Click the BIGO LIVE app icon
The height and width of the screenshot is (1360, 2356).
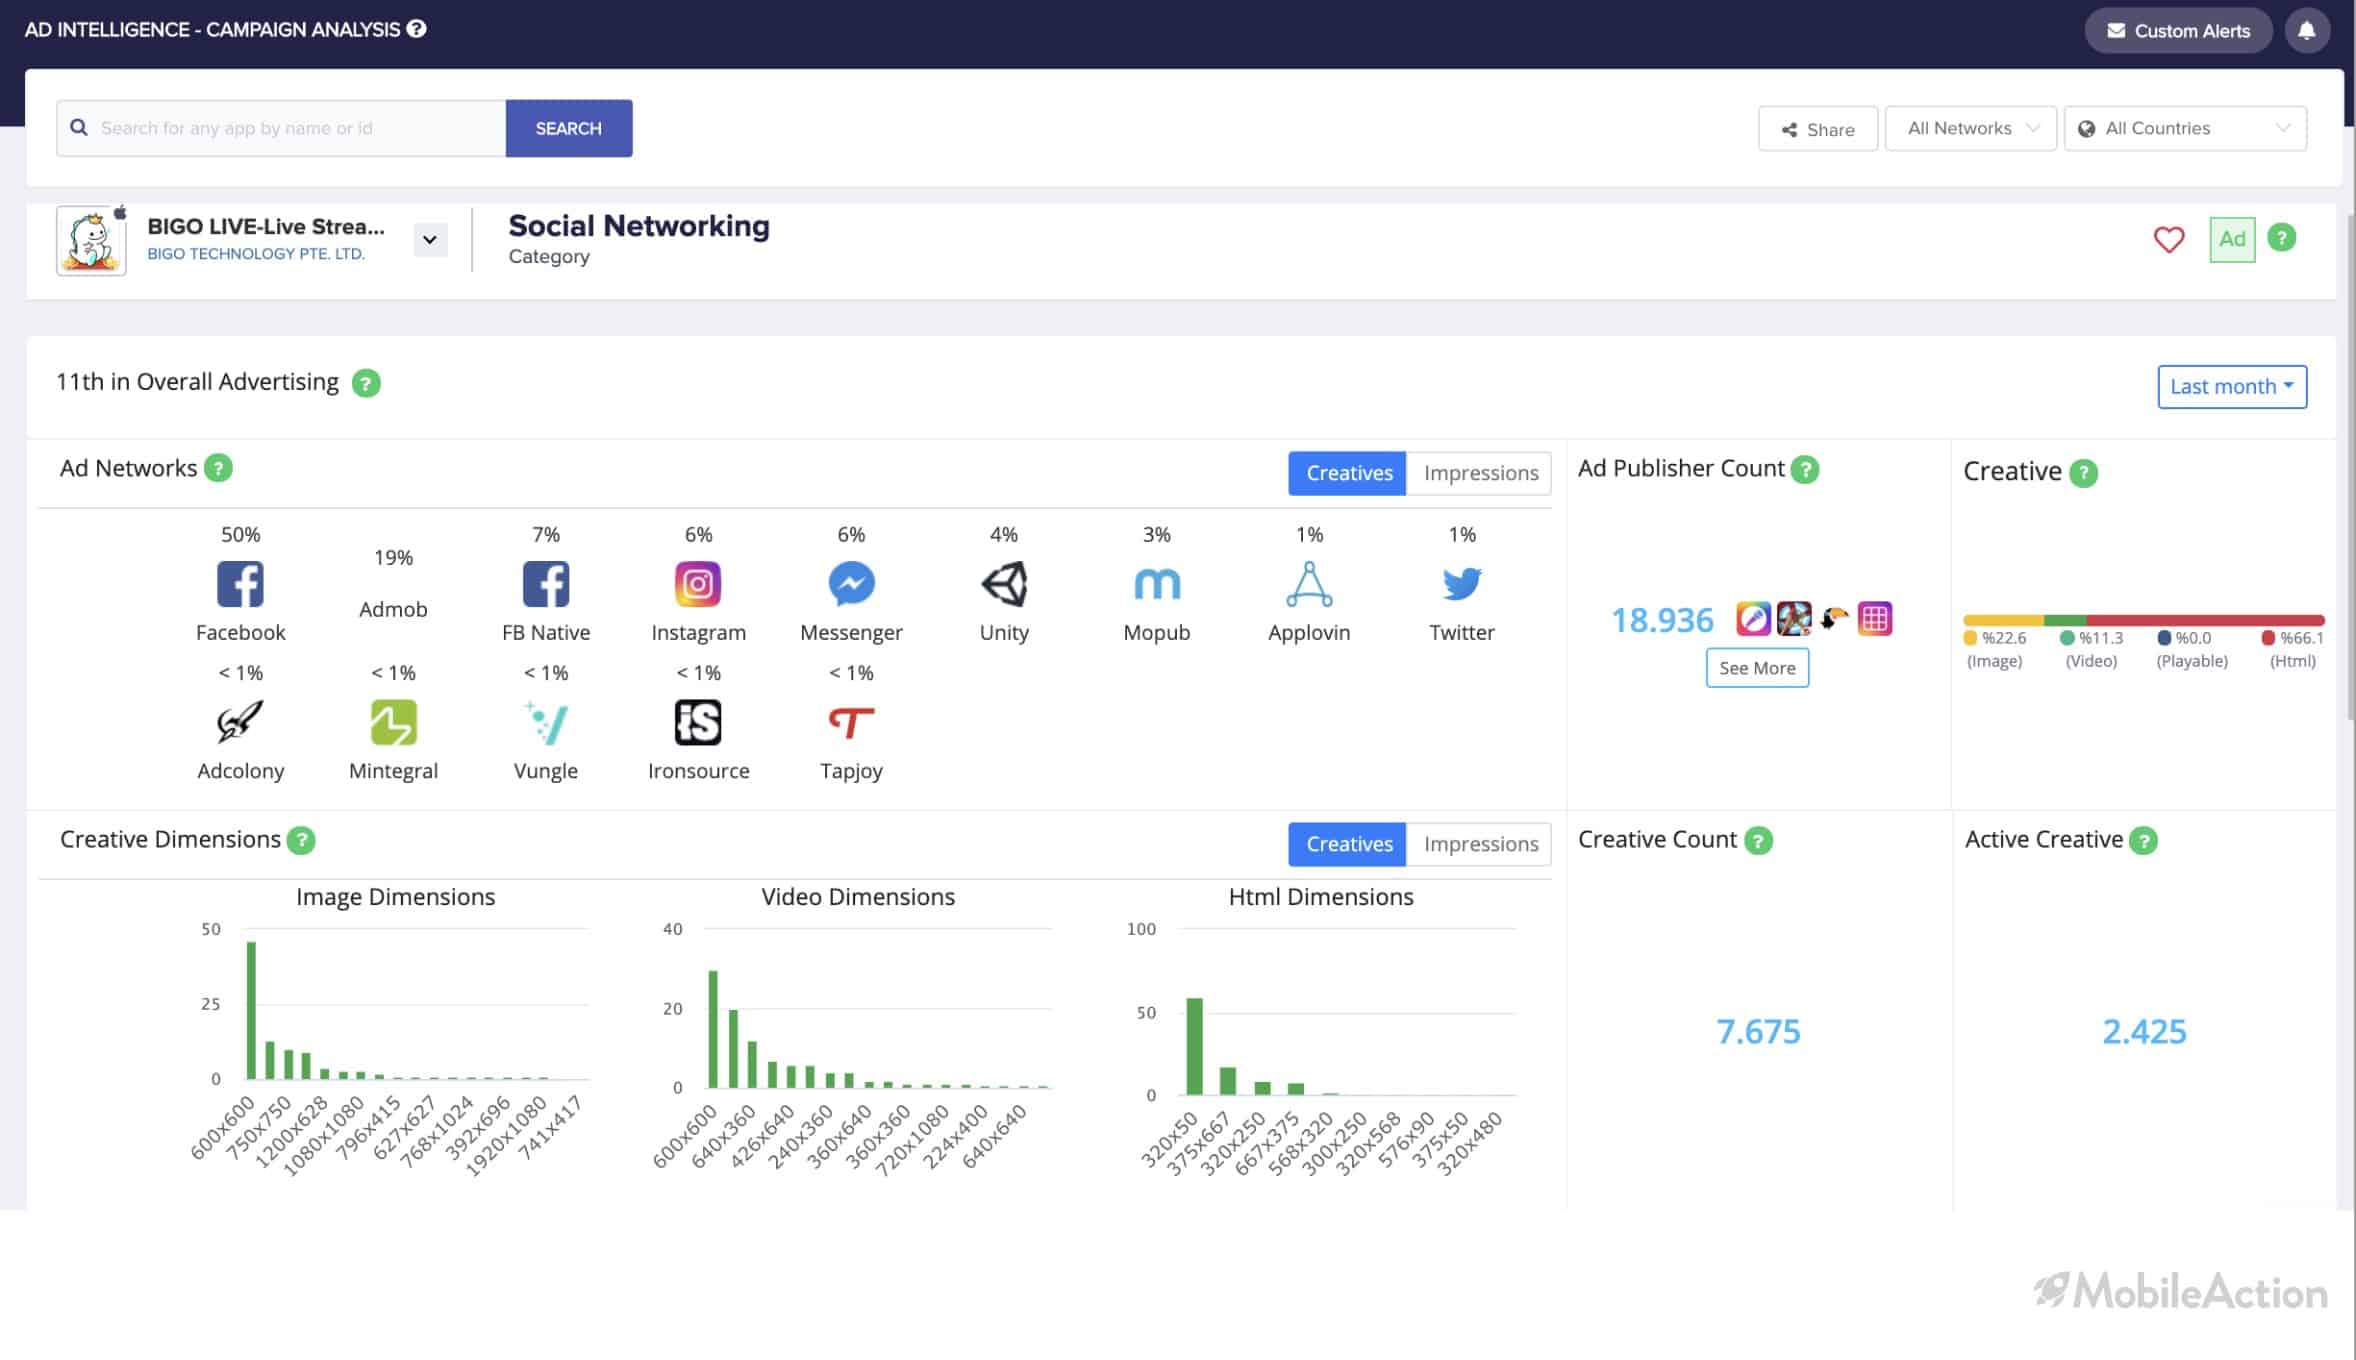[x=91, y=240]
